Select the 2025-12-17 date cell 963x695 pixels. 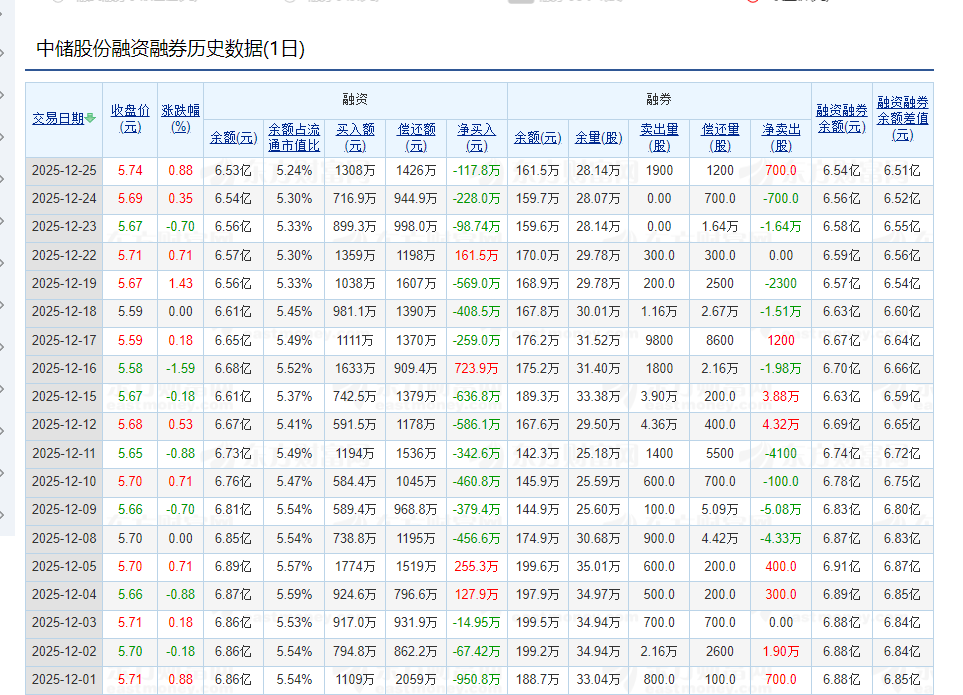click(x=64, y=341)
